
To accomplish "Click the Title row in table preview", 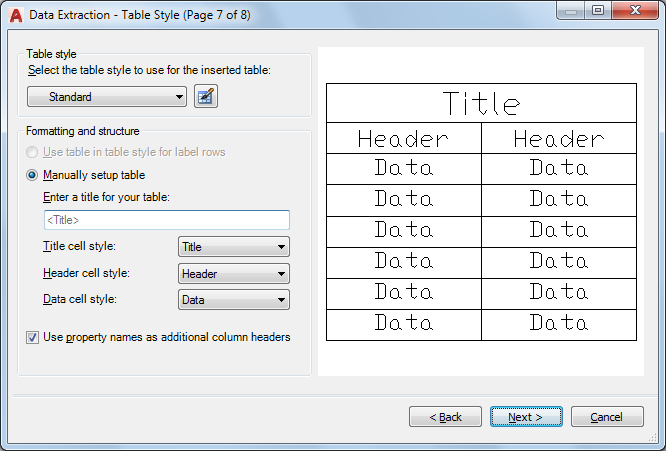I will click(481, 103).
